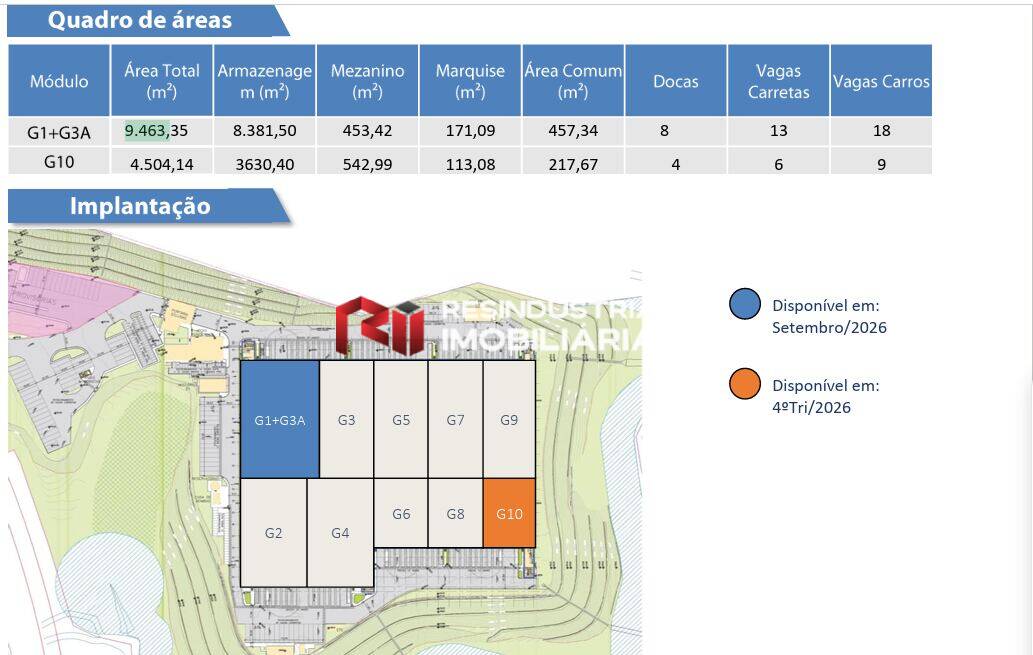The height and width of the screenshot is (655, 1033).
Task: Click the G10 row label in table
Action: click(x=59, y=161)
